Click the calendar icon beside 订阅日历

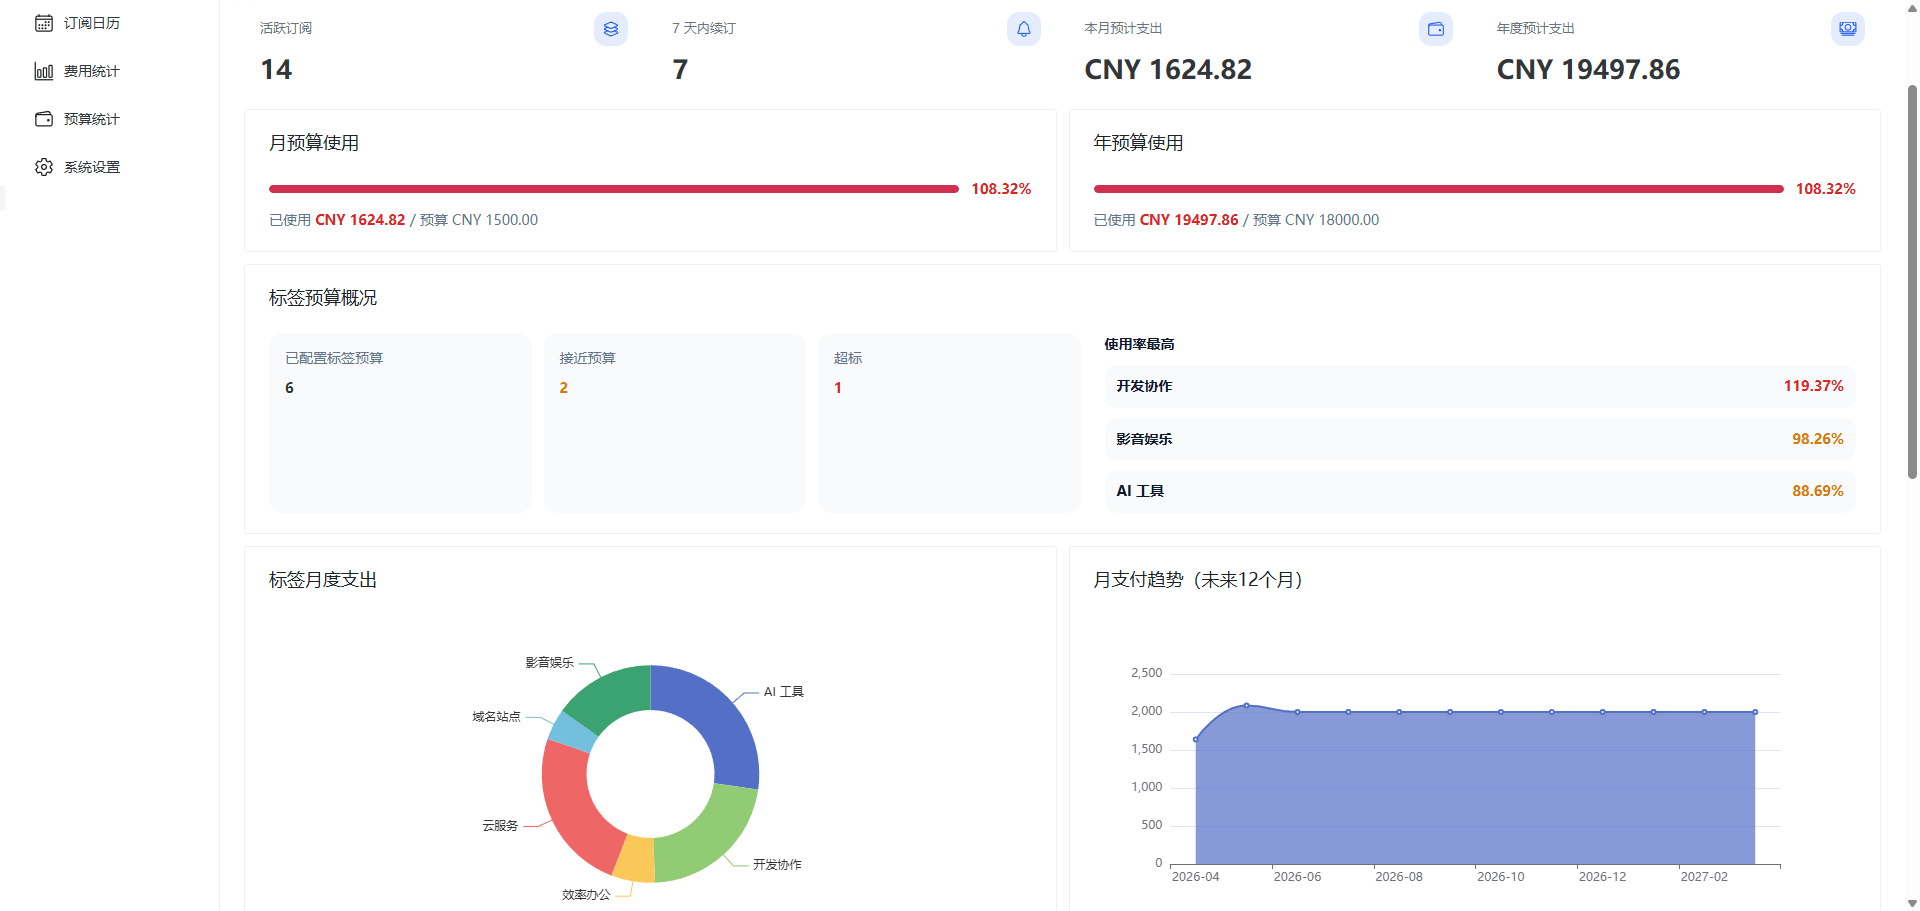coord(44,23)
